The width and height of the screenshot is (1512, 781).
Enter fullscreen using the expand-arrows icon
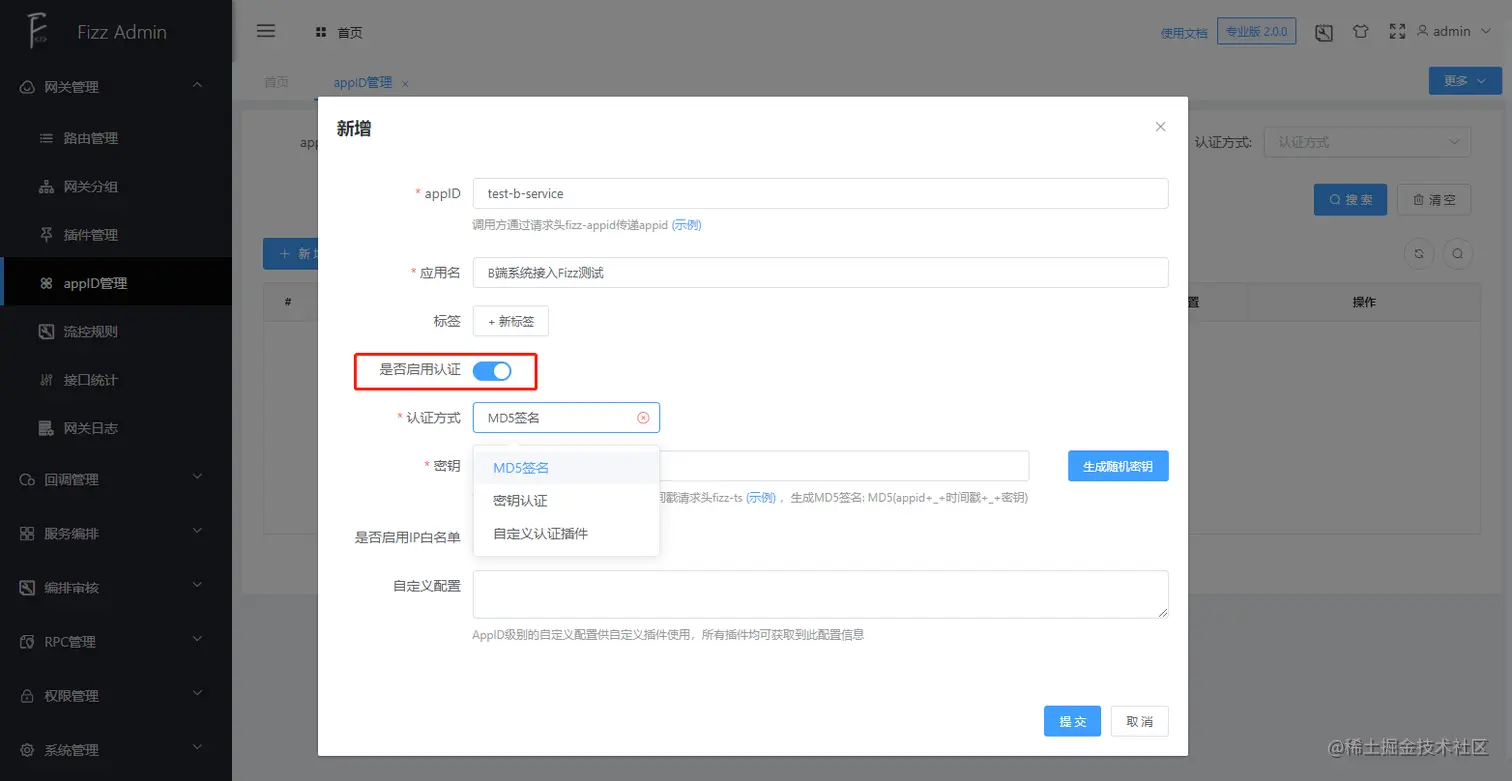1397,31
